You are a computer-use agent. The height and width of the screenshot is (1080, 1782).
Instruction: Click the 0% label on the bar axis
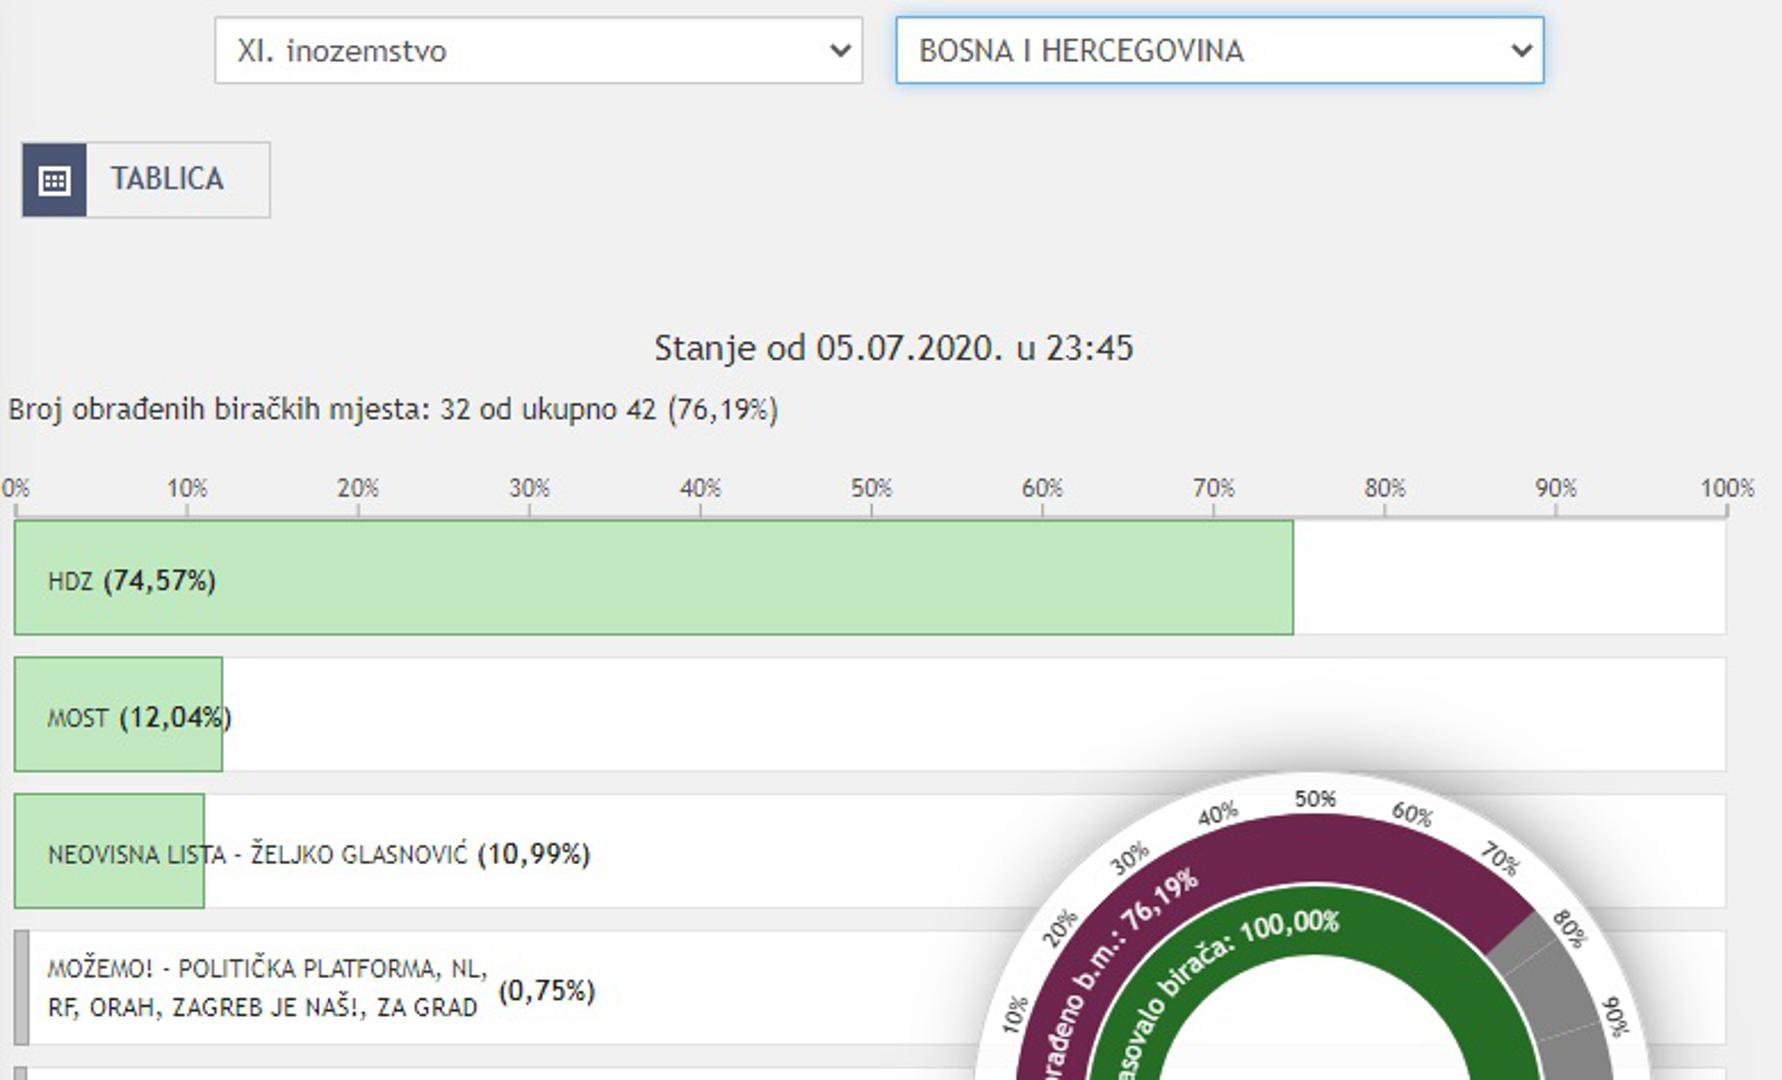[x=16, y=489]
